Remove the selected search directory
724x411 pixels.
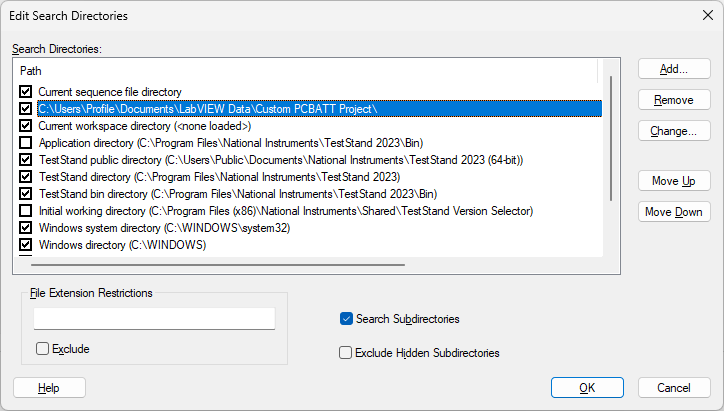click(674, 100)
